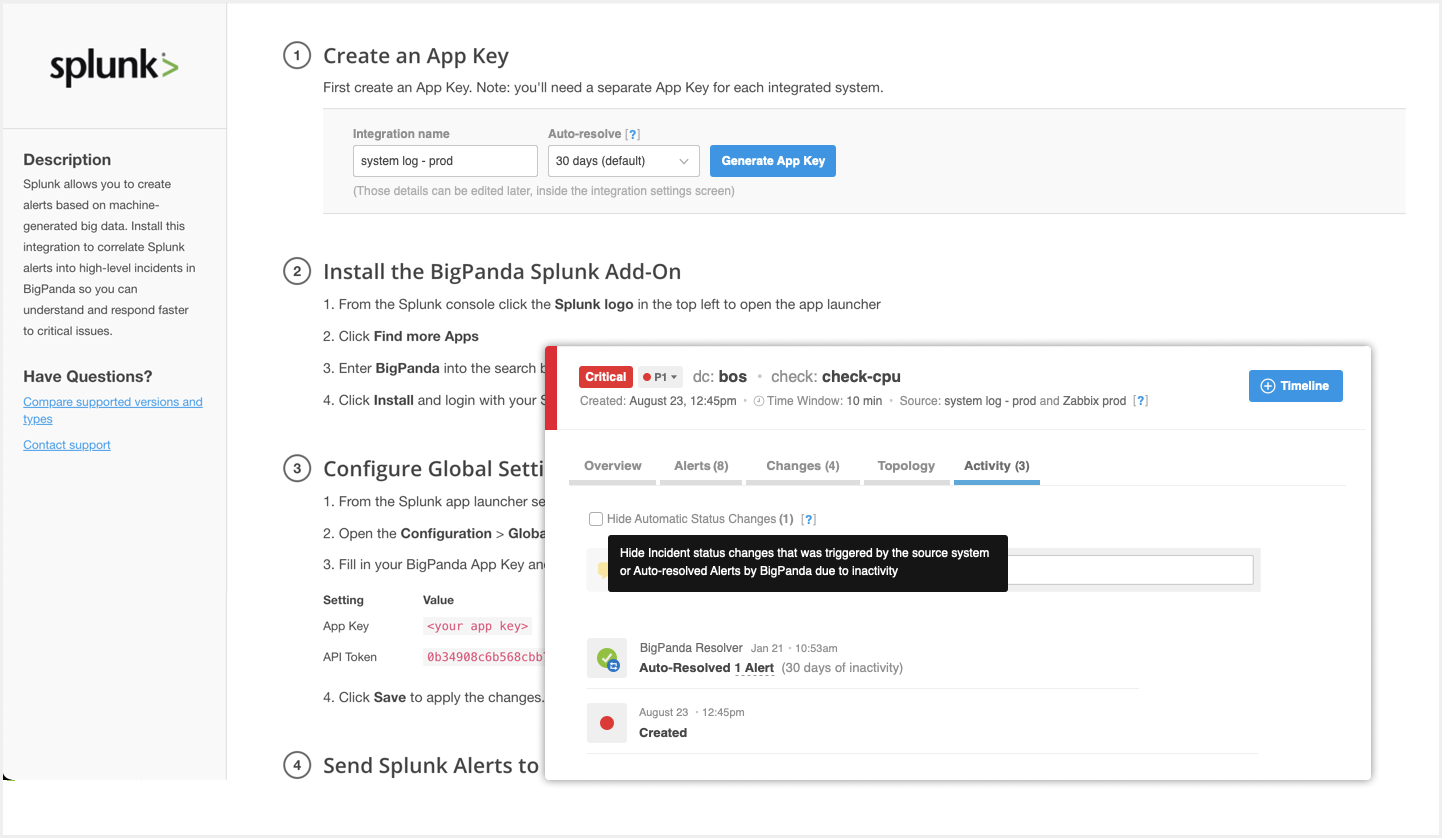Click the Auto-Resolved green check icon

[x=607, y=659]
